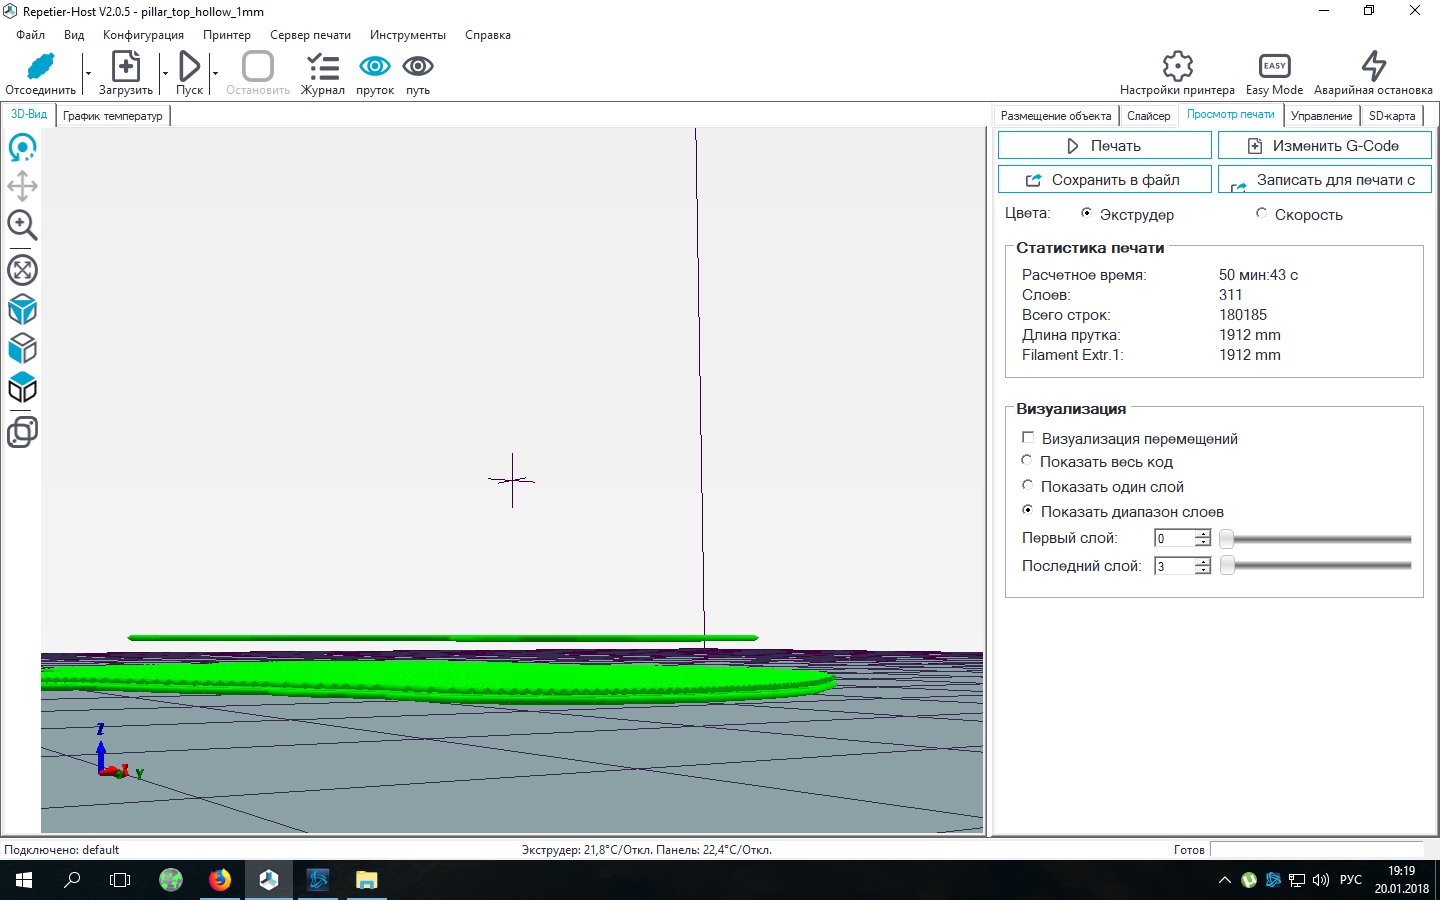Image resolution: width=1440 pixels, height=900 pixels.
Task: Toggle the filament (пруток) eye icon
Action: click(375, 67)
